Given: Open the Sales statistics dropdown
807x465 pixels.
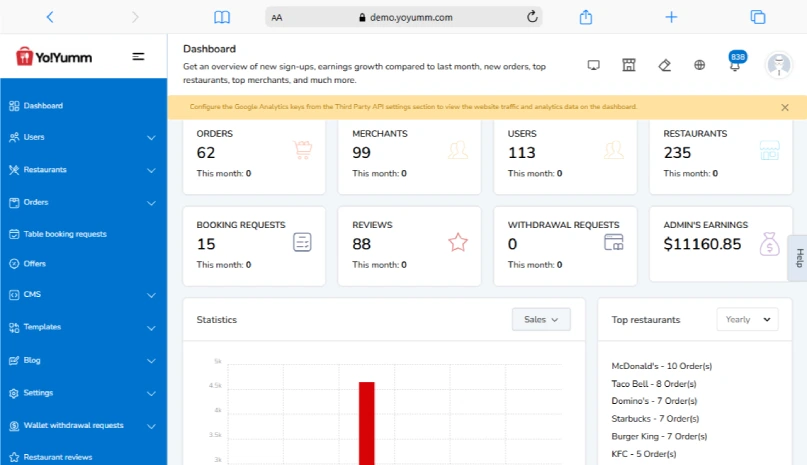Looking at the screenshot, I should pos(541,319).
